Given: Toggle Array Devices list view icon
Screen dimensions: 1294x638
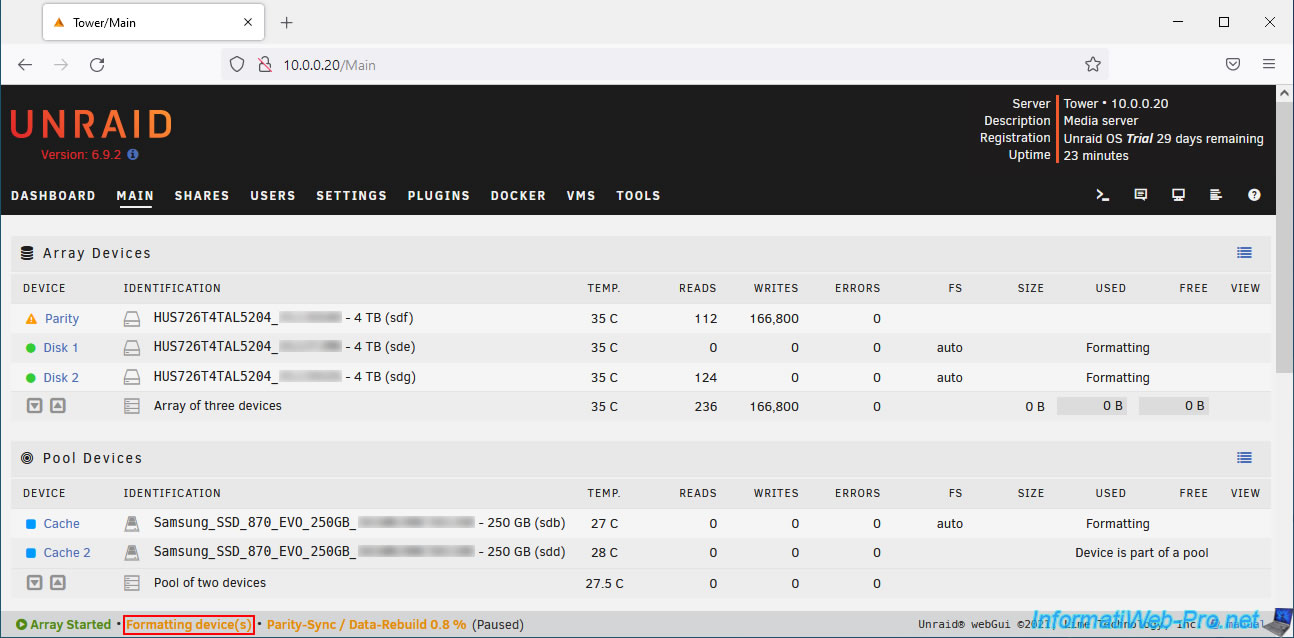Looking at the screenshot, I should (1244, 253).
